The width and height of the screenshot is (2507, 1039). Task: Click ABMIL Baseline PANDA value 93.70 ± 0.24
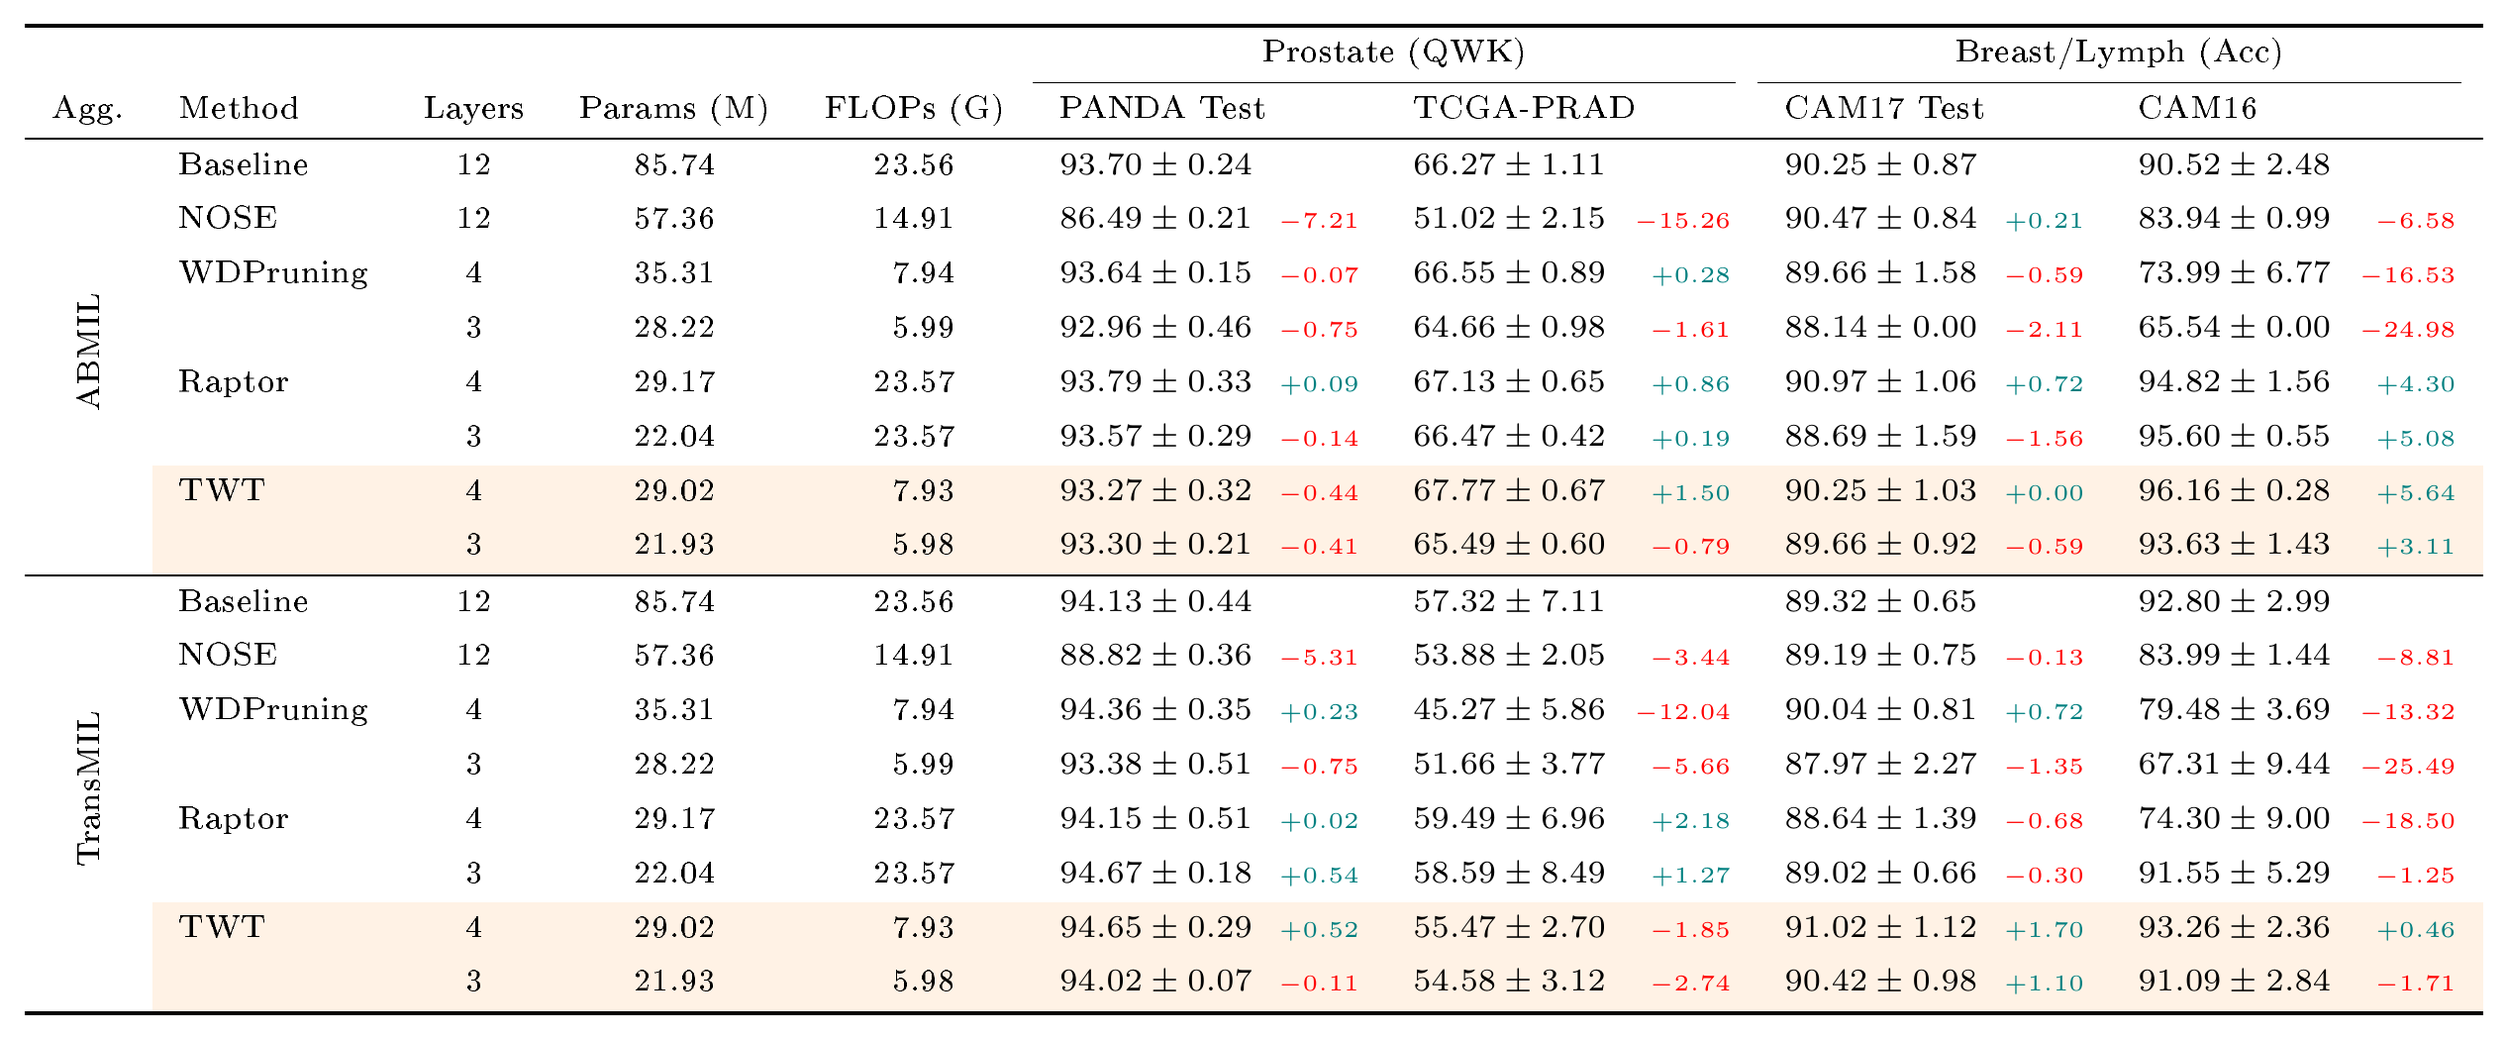coord(1156,164)
